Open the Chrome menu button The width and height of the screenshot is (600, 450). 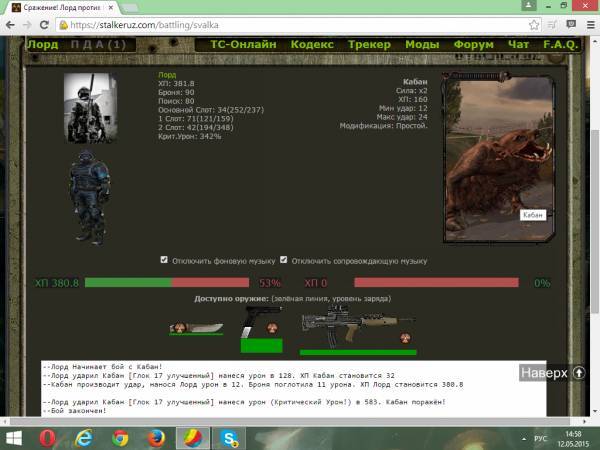[586, 23]
